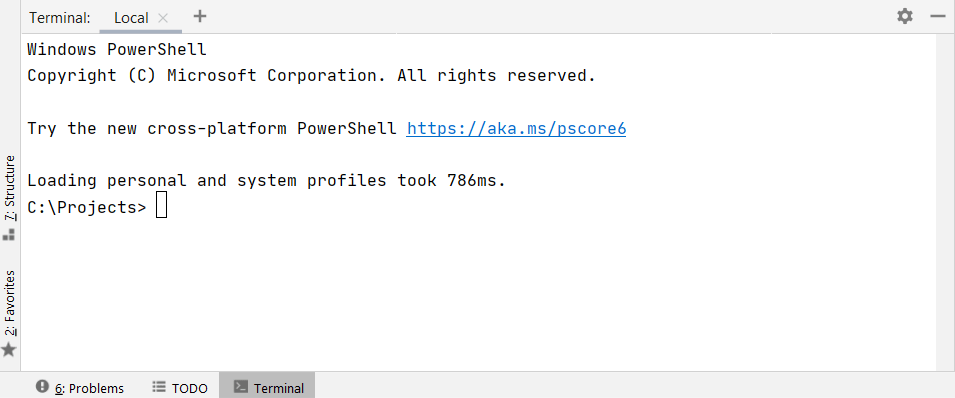Click the Structure icon in left sidebar
The width and height of the screenshot is (955, 398).
tap(9, 235)
